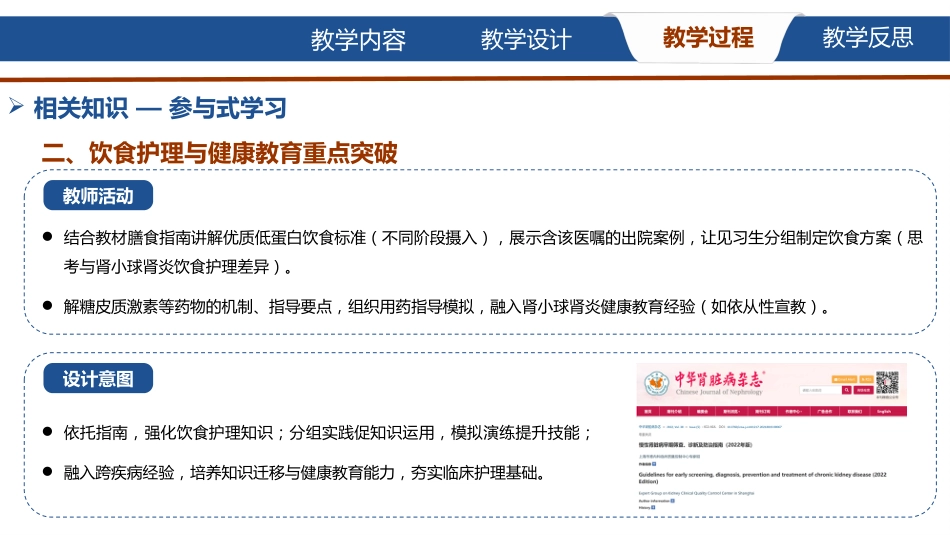Click the search icon in journal screenshot
The image size is (950, 535).
point(846,390)
